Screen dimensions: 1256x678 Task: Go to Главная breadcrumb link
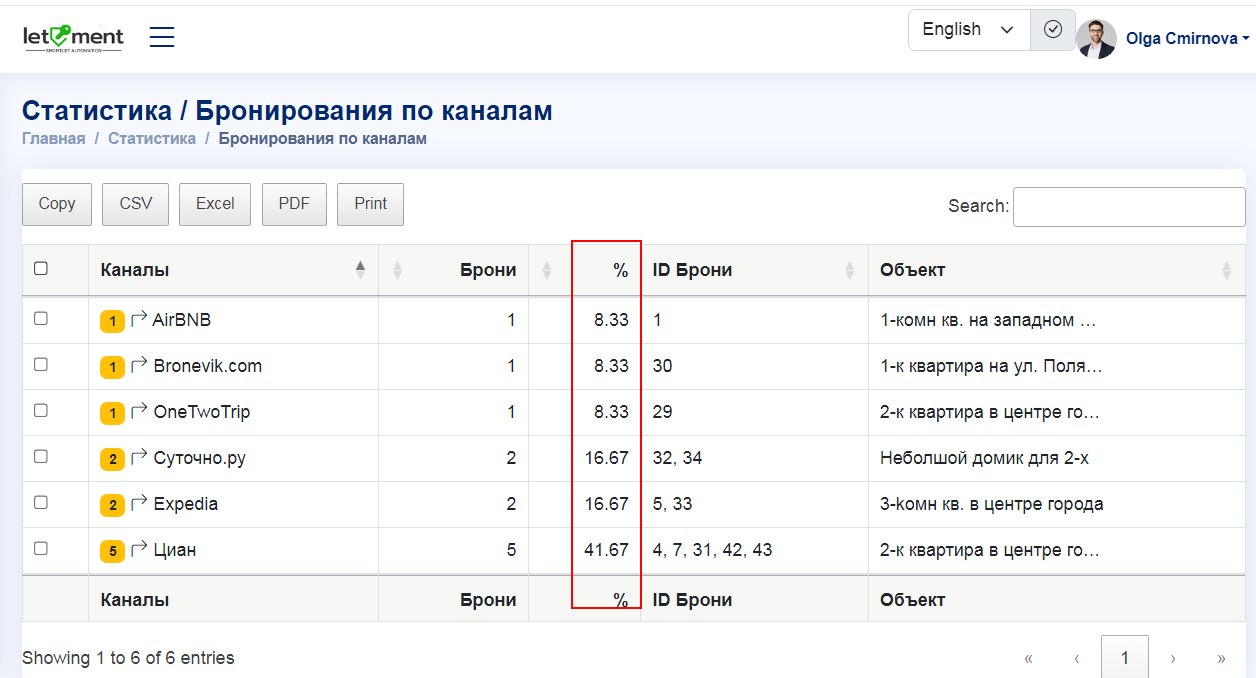(x=54, y=139)
